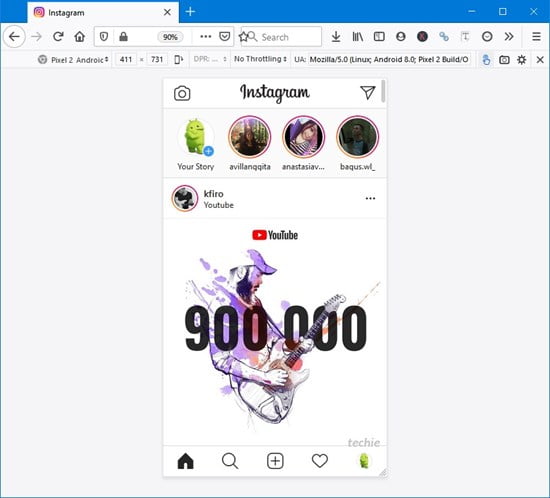
Task: Open the Firefox account icon
Action: tap(401, 36)
